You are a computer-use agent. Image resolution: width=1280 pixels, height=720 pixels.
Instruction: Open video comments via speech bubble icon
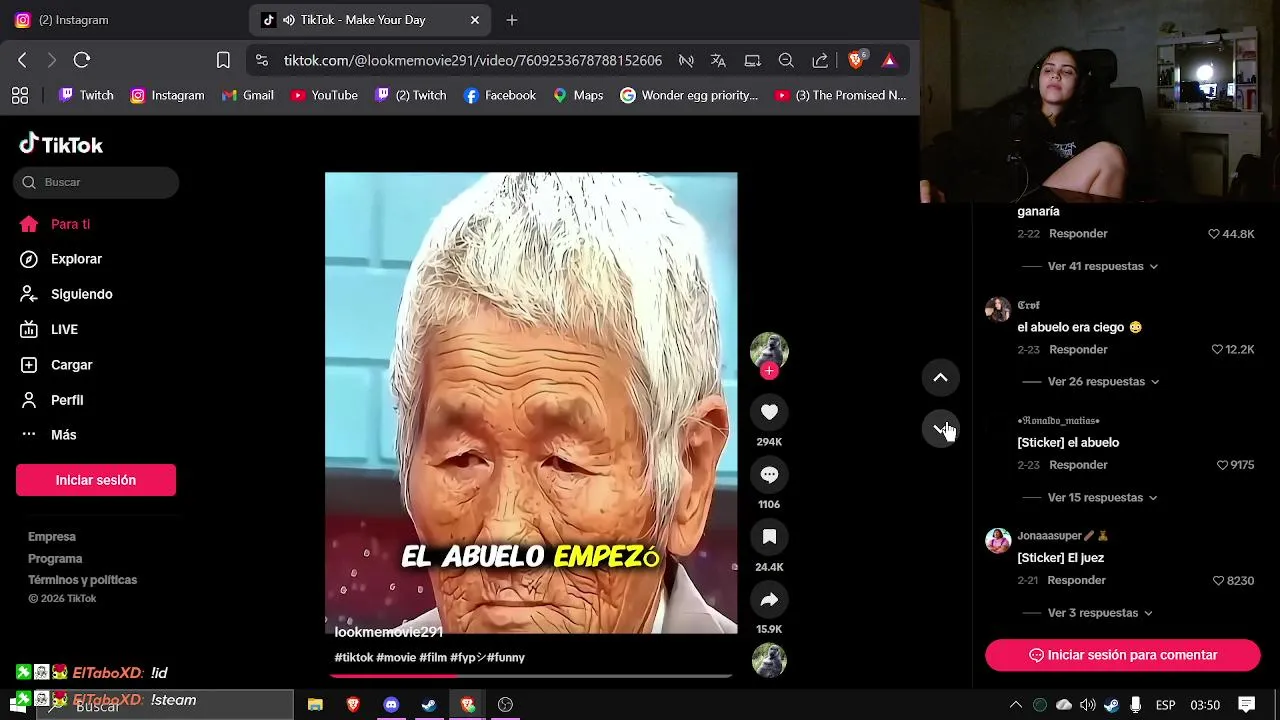[769, 475]
